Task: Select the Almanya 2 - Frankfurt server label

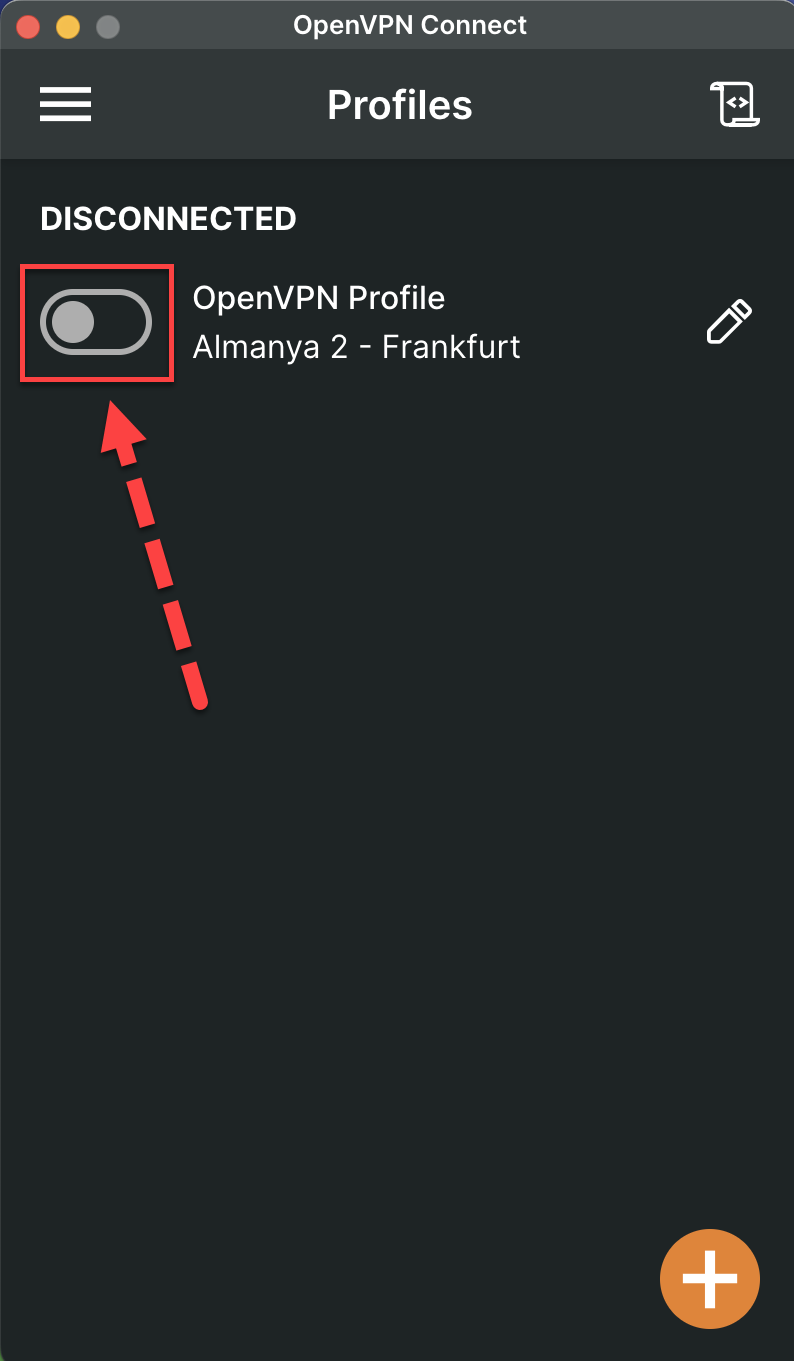Action: point(356,347)
